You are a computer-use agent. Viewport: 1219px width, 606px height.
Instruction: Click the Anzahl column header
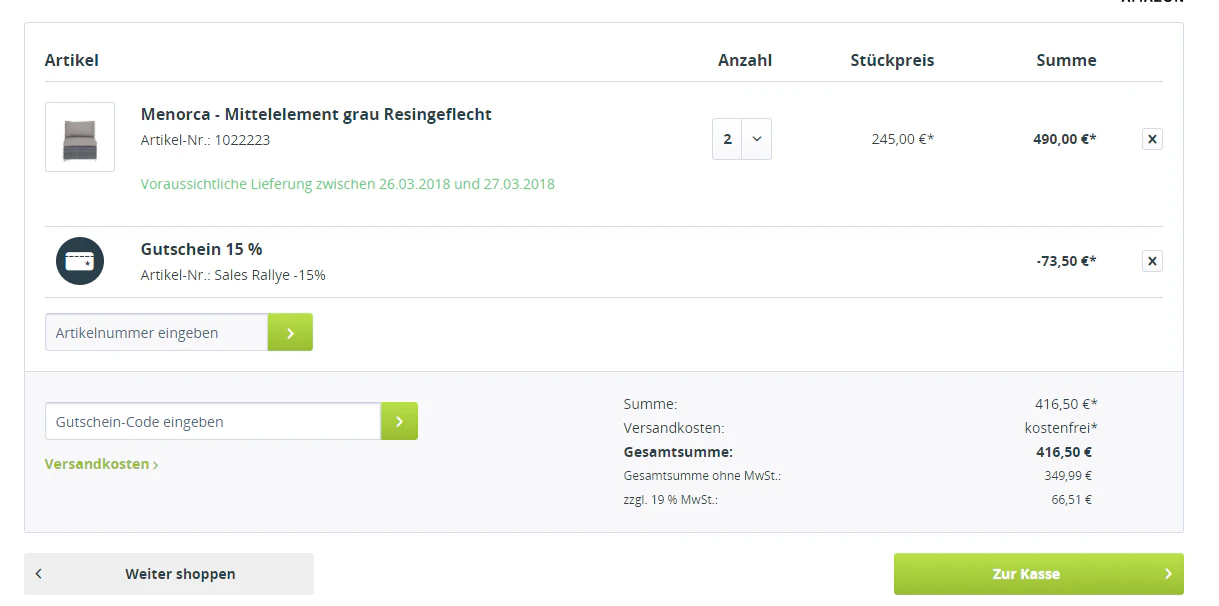click(745, 60)
